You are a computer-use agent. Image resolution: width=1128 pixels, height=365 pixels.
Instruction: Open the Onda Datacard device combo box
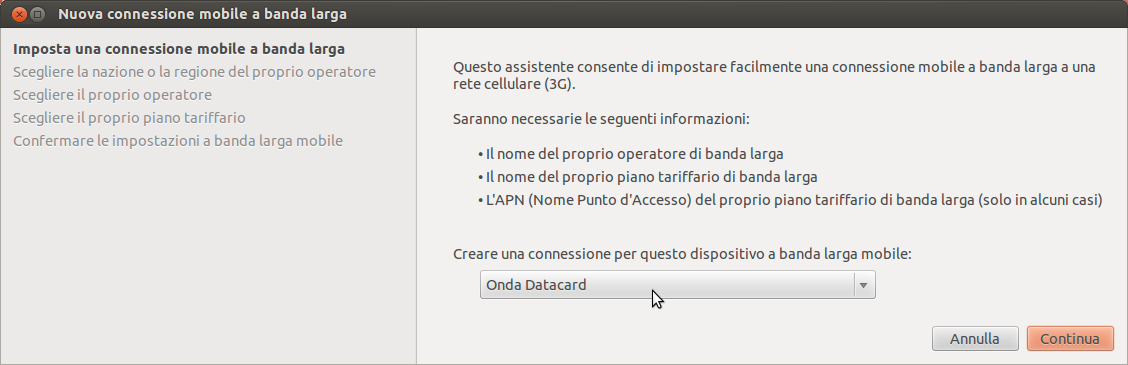tap(678, 285)
